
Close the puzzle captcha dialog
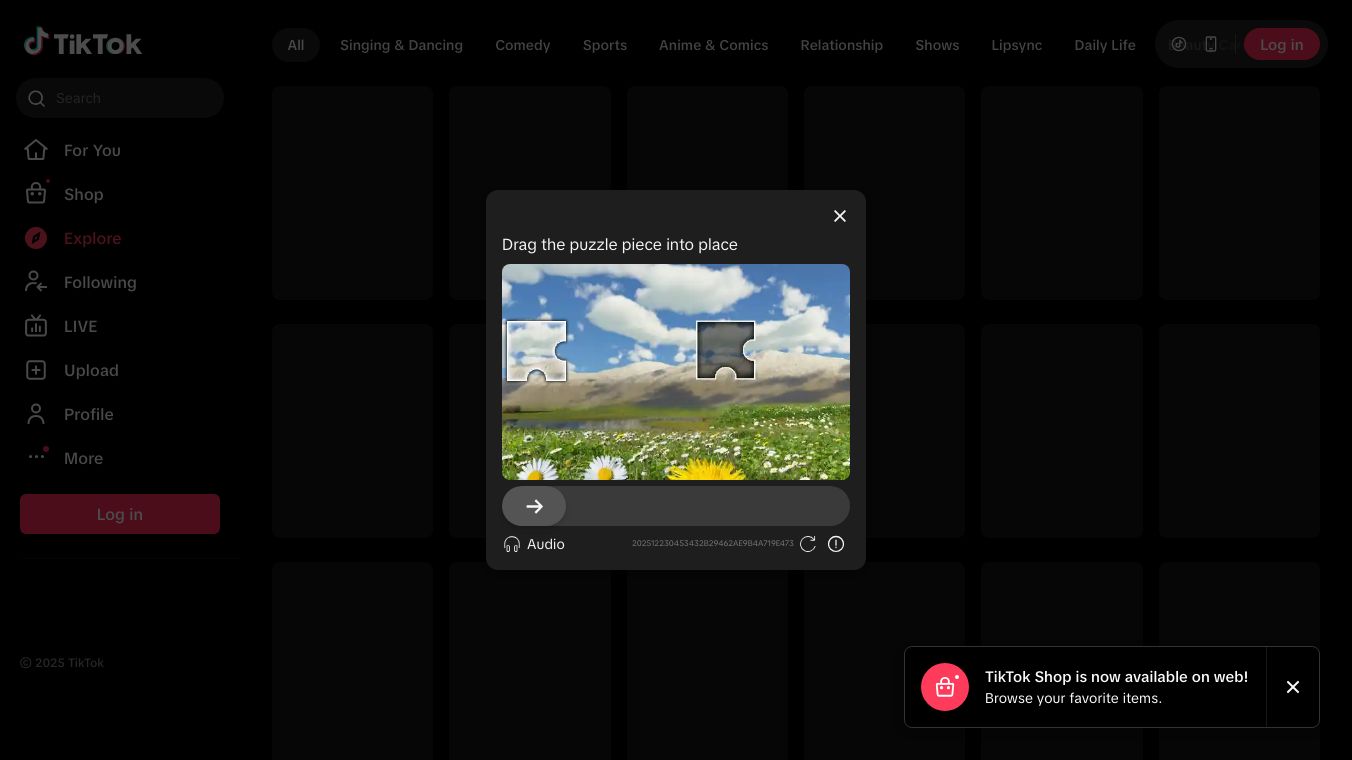click(840, 216)
